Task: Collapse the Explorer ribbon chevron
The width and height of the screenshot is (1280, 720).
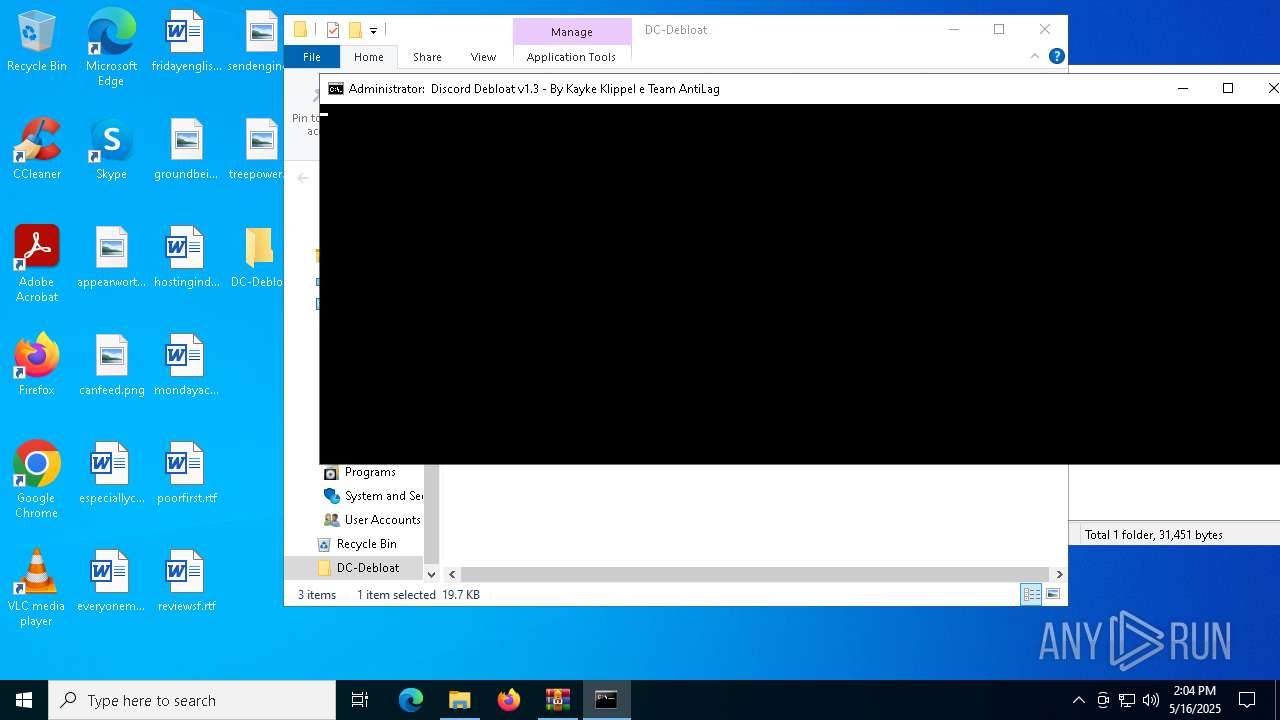Action: tap(1034, 56)
